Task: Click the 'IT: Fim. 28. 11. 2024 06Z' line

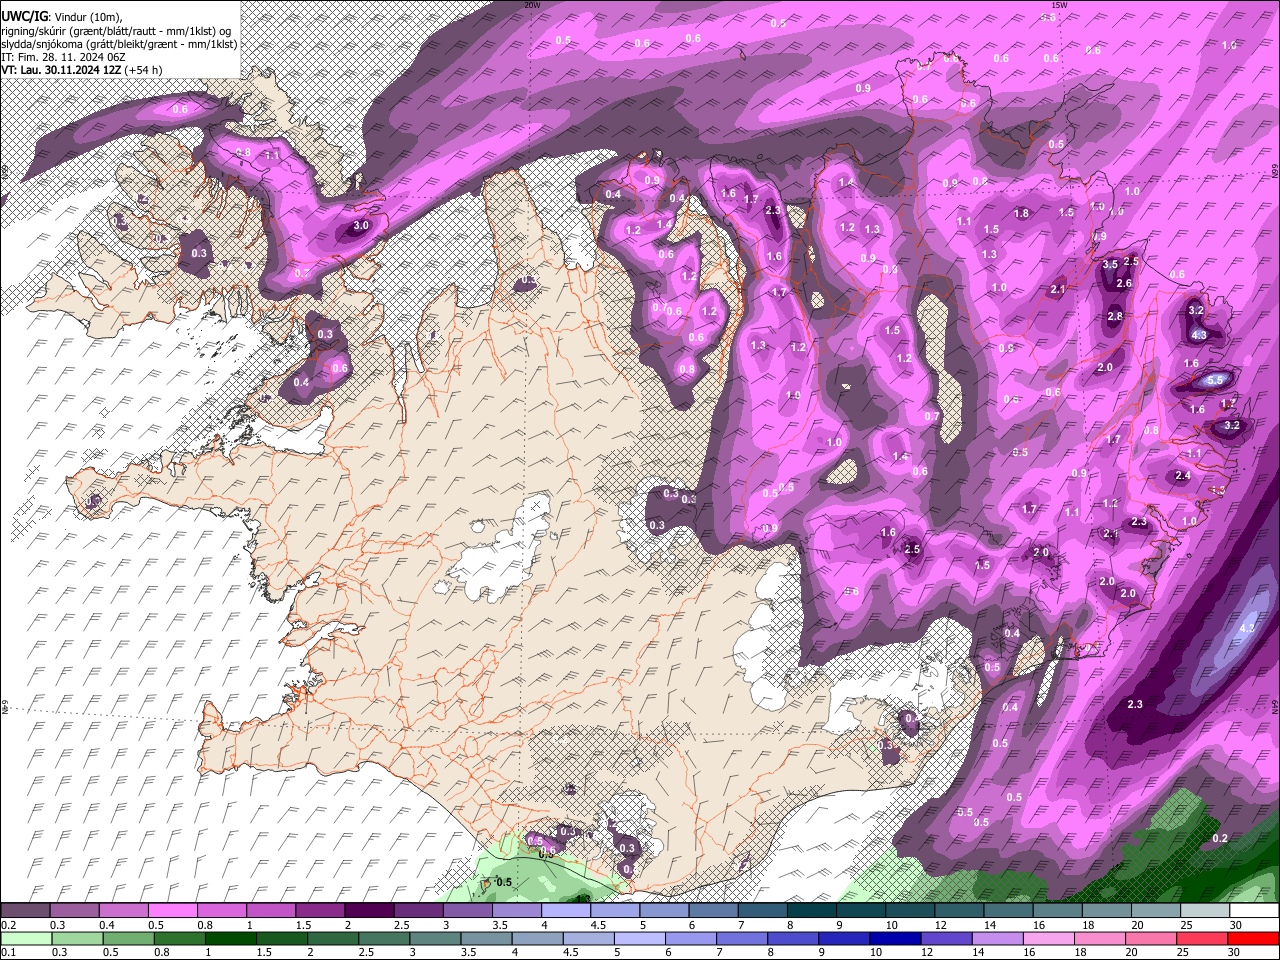Action: coord(64,57)
